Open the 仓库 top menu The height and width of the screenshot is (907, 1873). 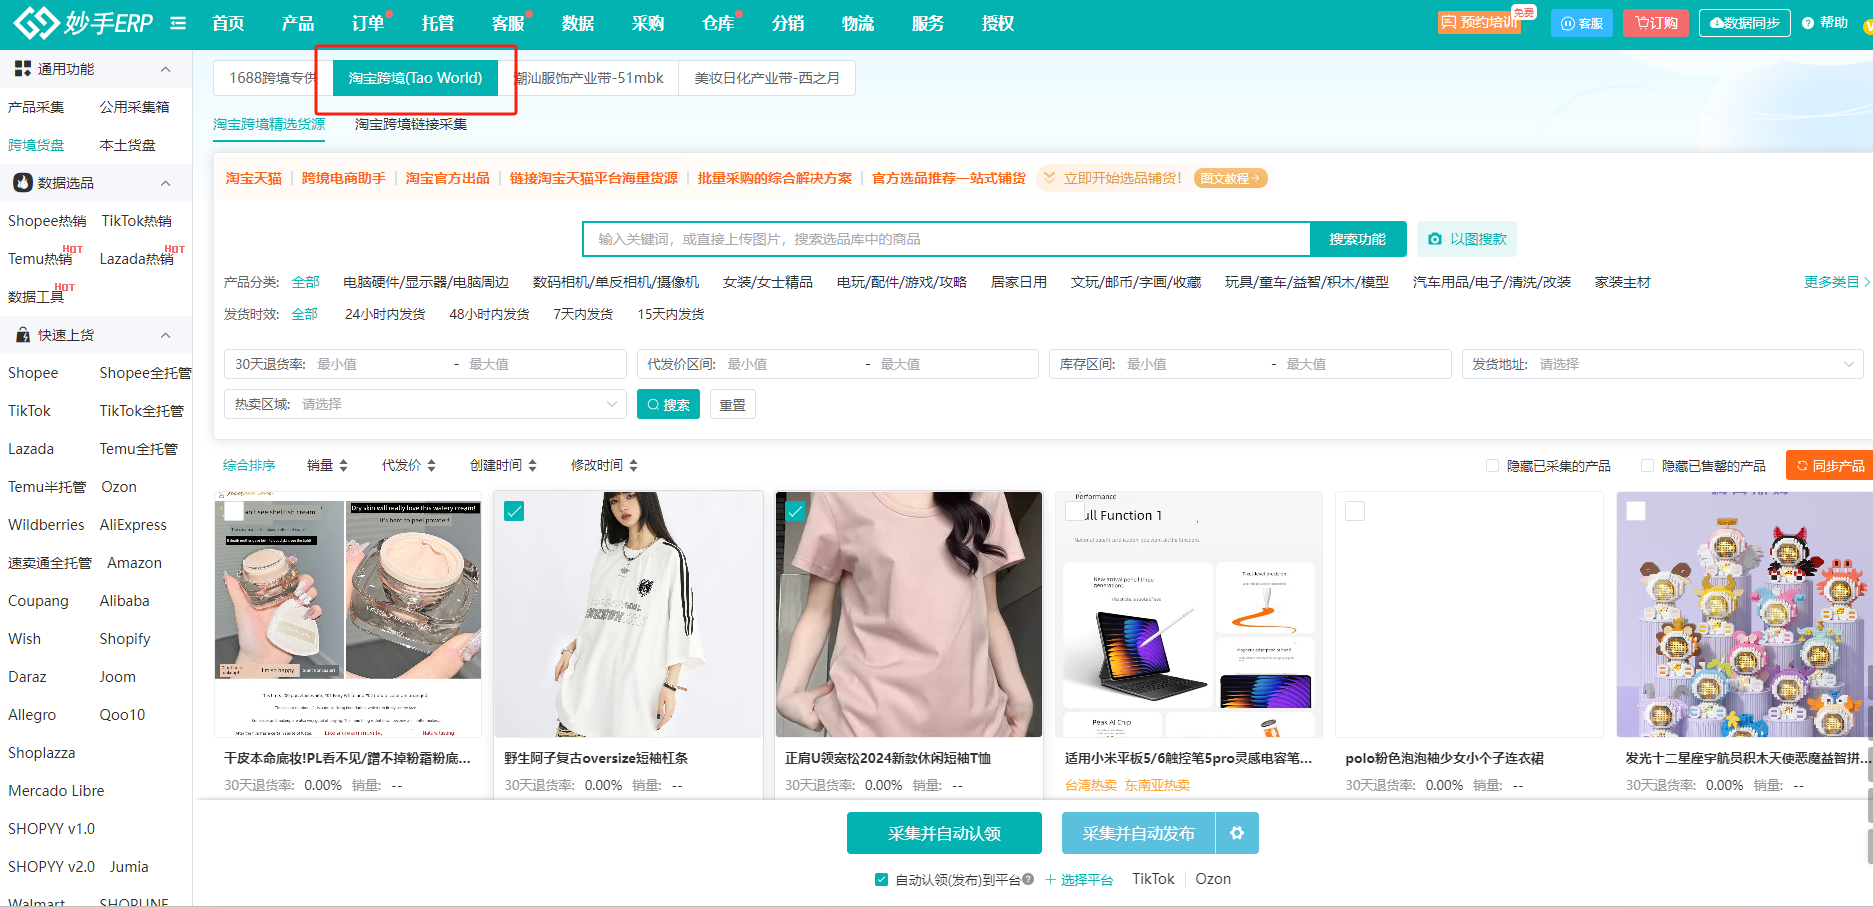(x=718, y=23)
